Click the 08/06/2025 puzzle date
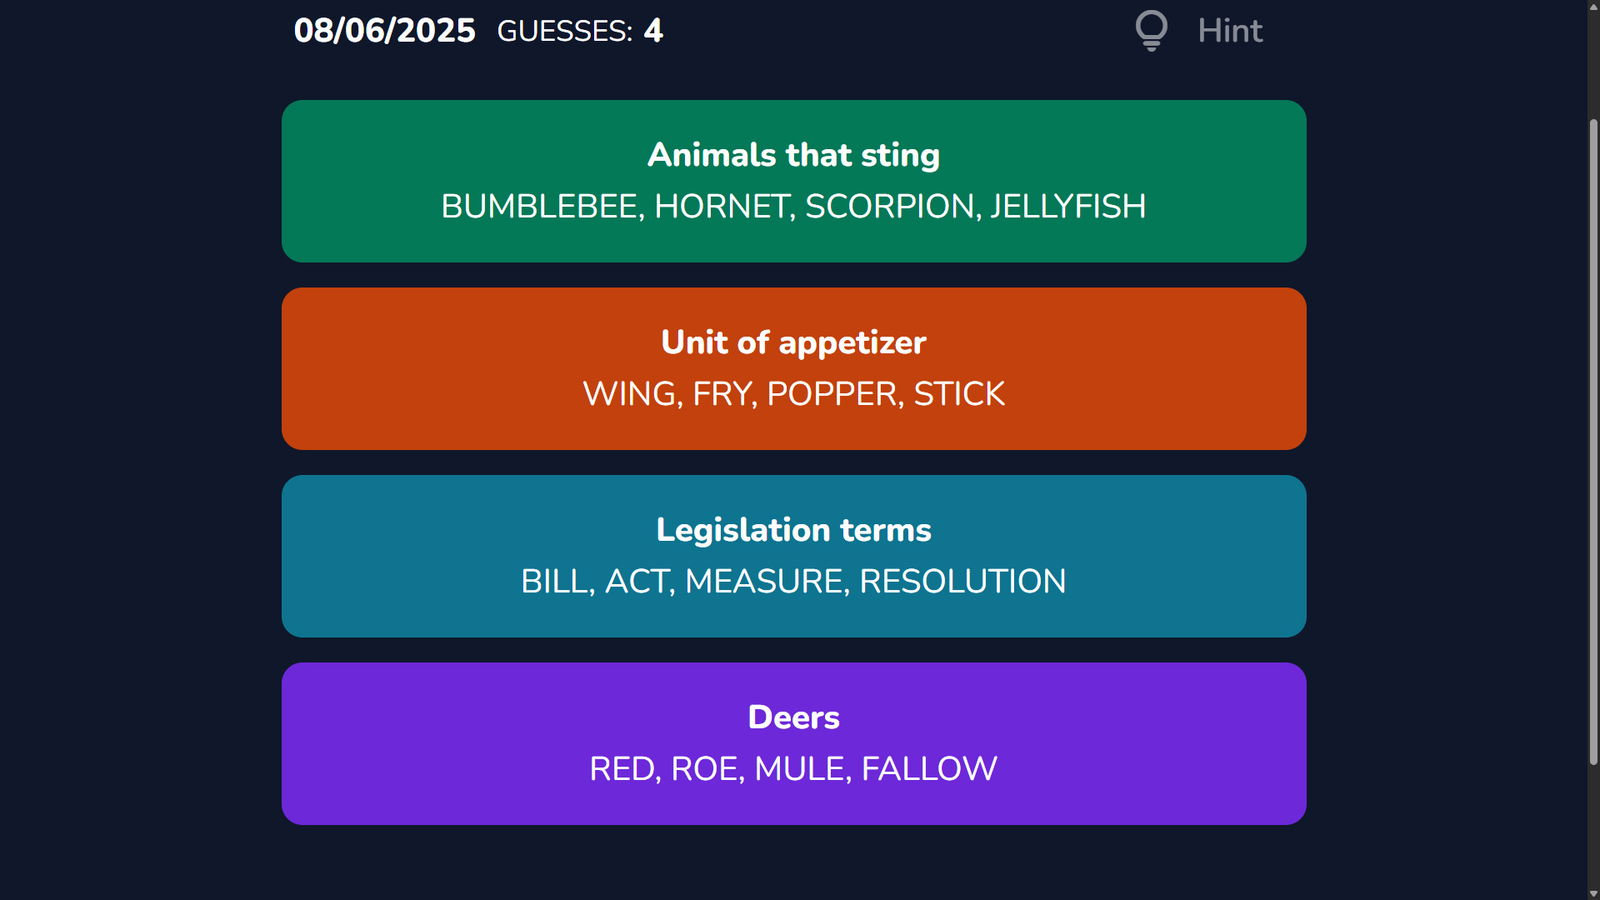 tap(385, 31)
